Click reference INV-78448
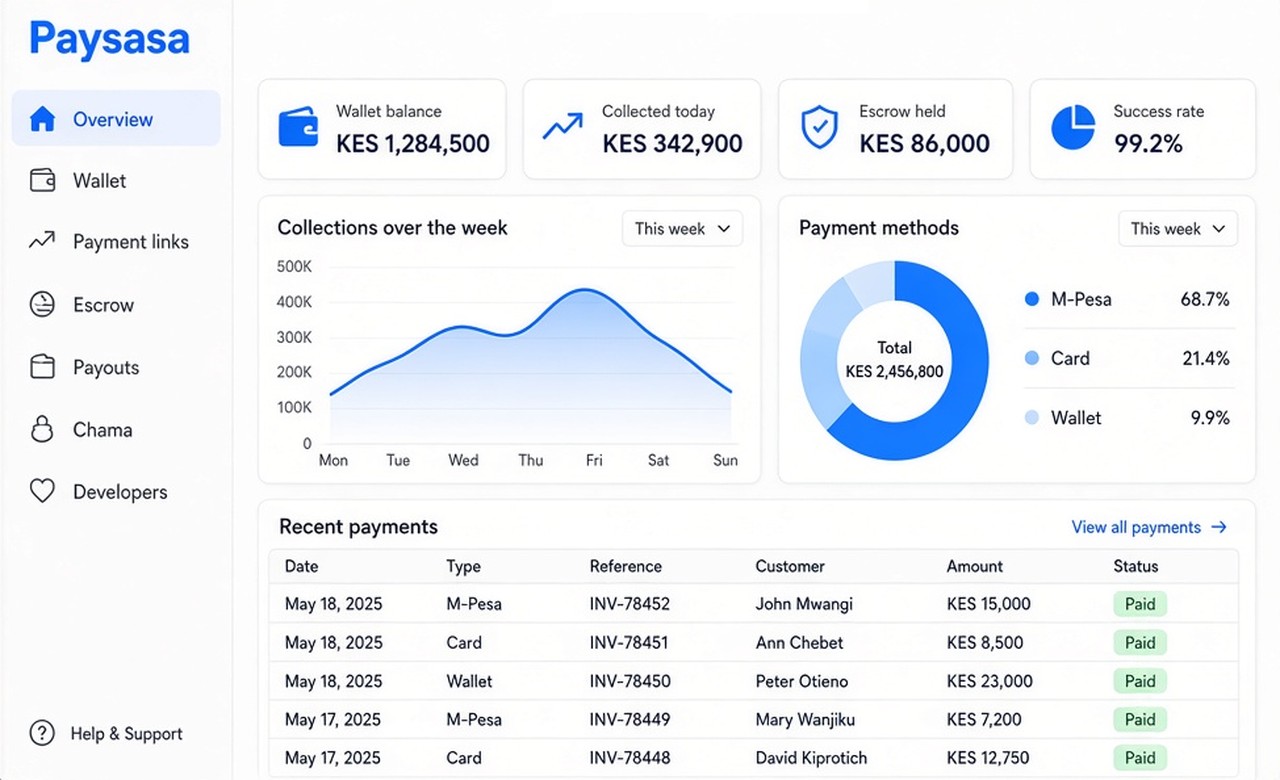The width and height of the screenshot is (1280, 780). (630, 758)
